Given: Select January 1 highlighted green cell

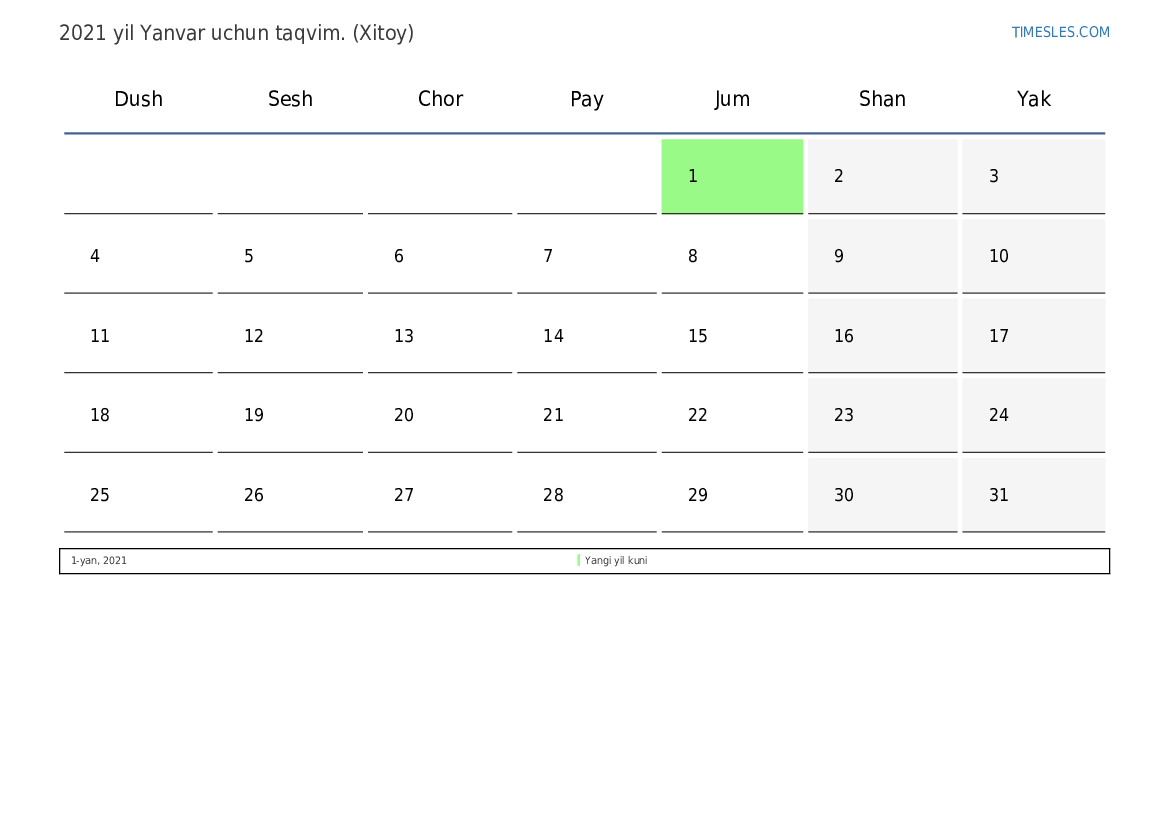Looking at the screenshot, I should pos(732,176).
